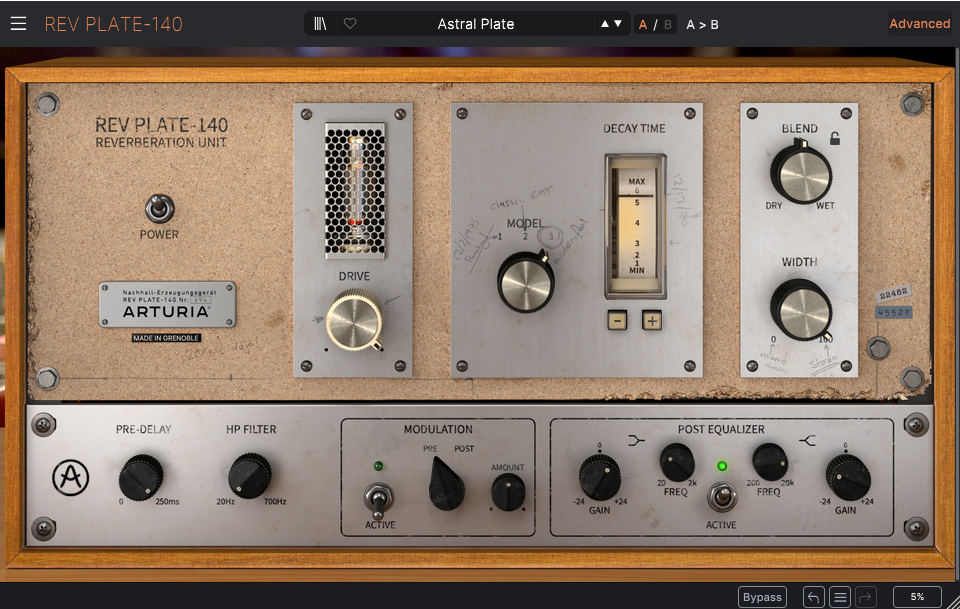960x609 pixels.
Task: Open the Astral Plate preset name dropdown
Action: coord(476,24)
